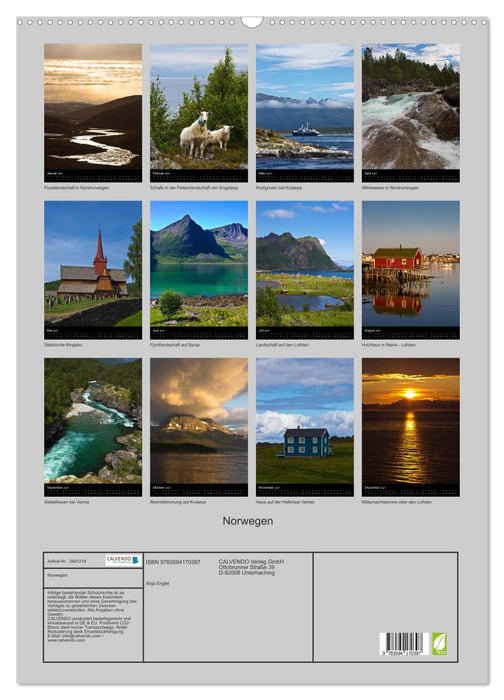Click 'Norwegen' in the info box
This screenshot has height=700, width=504.
coord(57,575)
